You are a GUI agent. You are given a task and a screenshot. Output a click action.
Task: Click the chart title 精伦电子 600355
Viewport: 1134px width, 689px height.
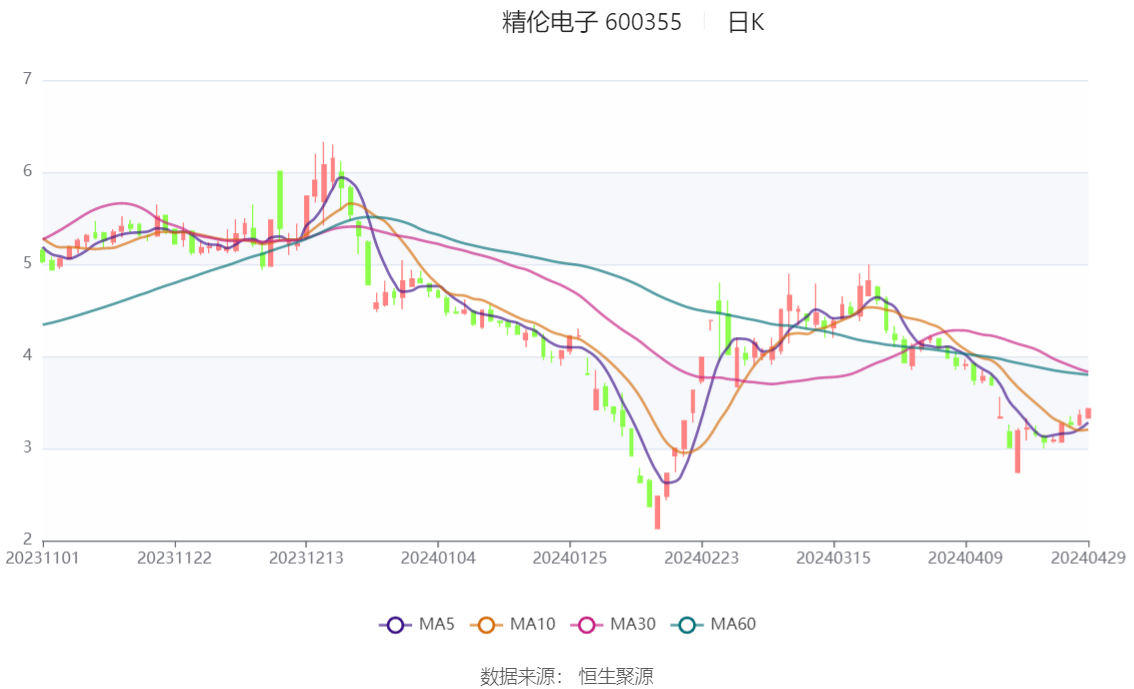[592, 22]
